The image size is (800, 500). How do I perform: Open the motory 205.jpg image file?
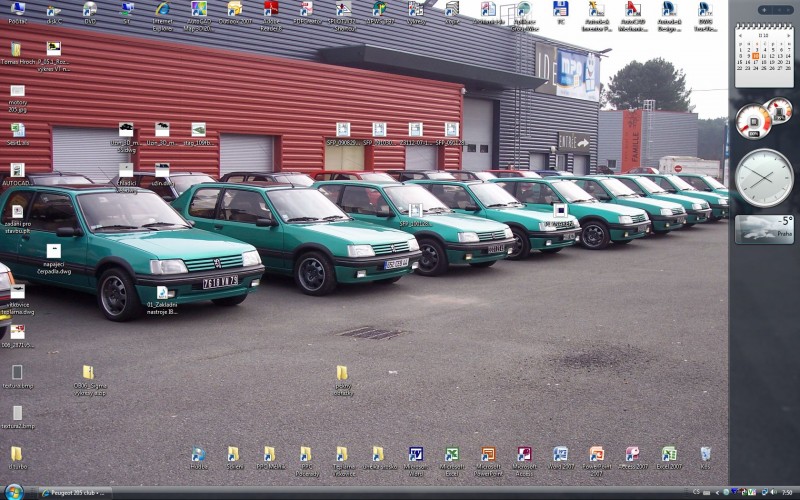pyautogui.click(x=17, y=92)
